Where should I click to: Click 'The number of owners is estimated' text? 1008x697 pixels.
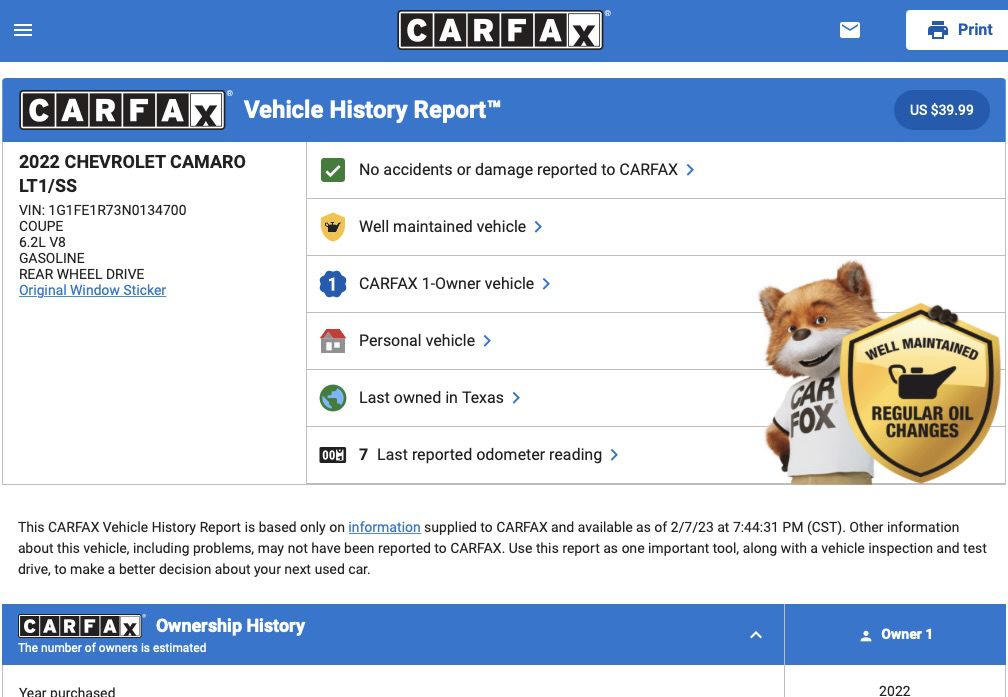[112, 648]
